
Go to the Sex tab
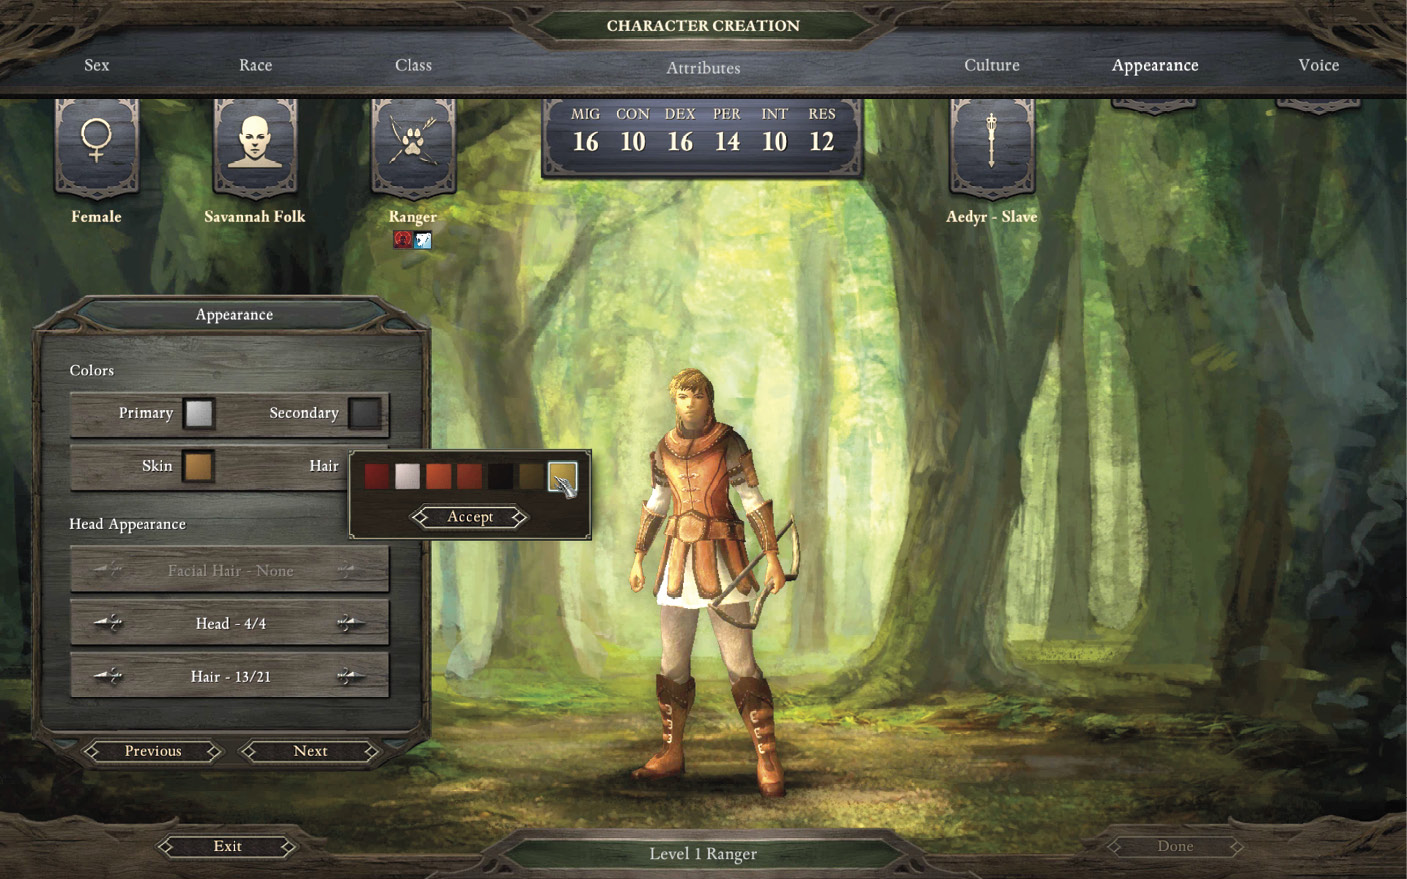97,65
